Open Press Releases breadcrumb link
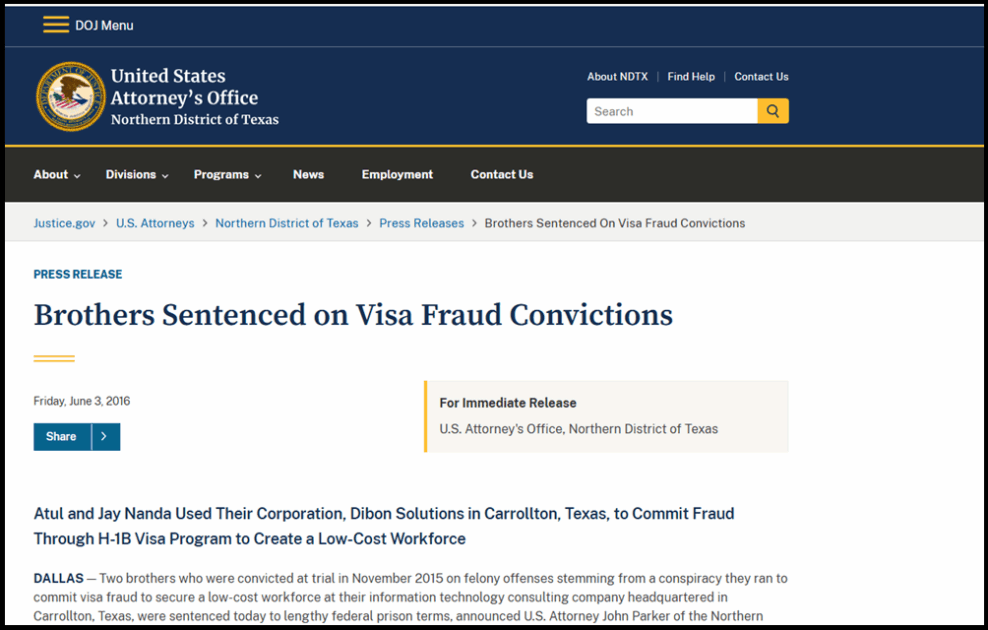Screen dimensions: 988x630 pos(422,223)
